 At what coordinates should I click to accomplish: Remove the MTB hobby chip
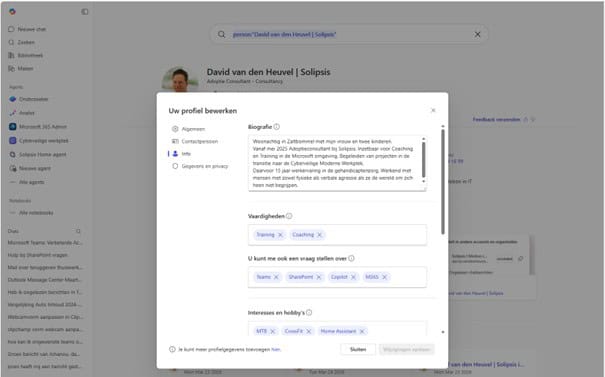(x=273, y=331)
